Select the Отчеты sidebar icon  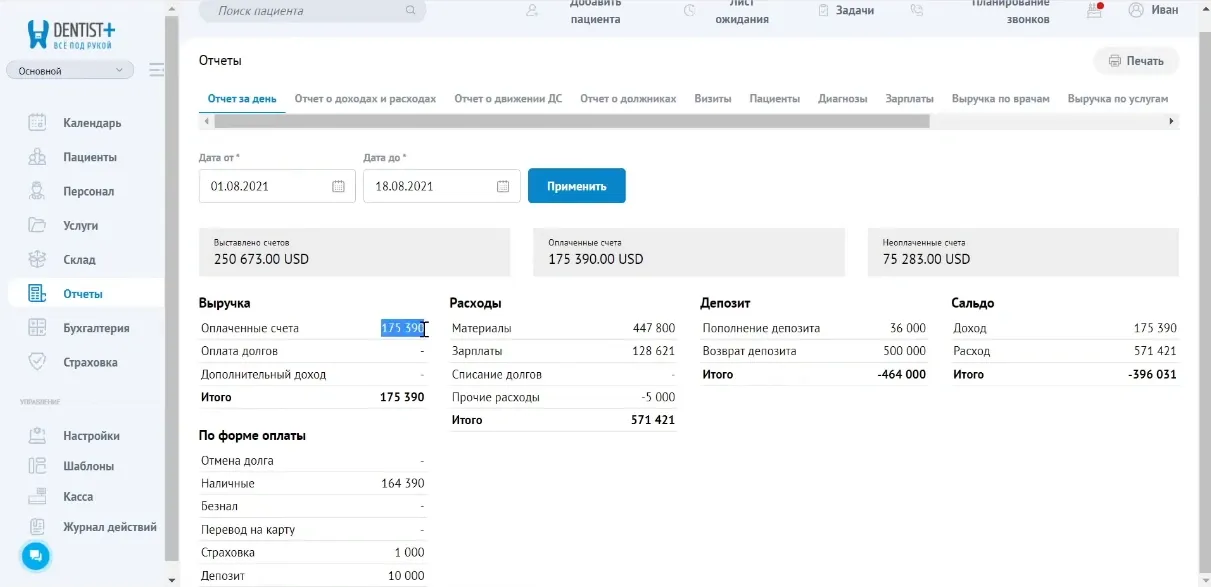point(37,294)
